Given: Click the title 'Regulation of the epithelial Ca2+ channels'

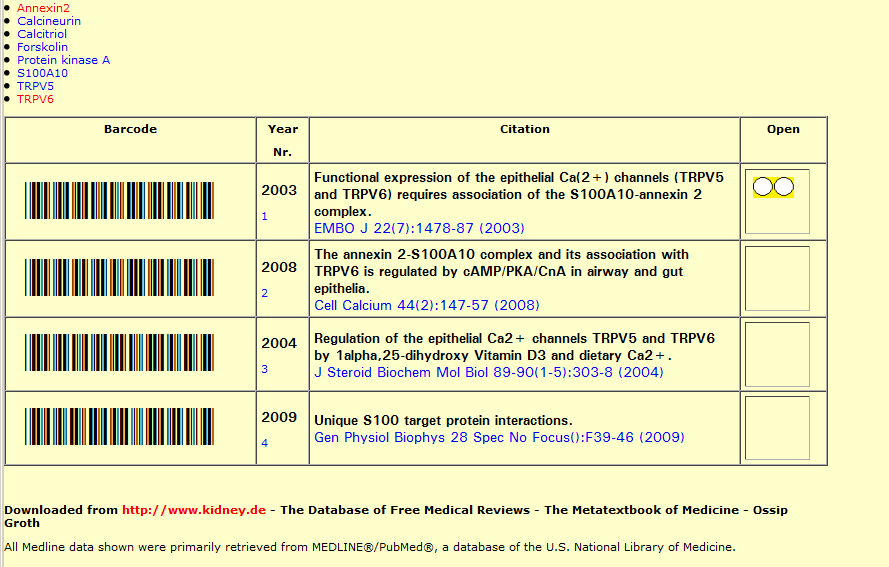Looking at the screenshot, I should pos(514,347).
